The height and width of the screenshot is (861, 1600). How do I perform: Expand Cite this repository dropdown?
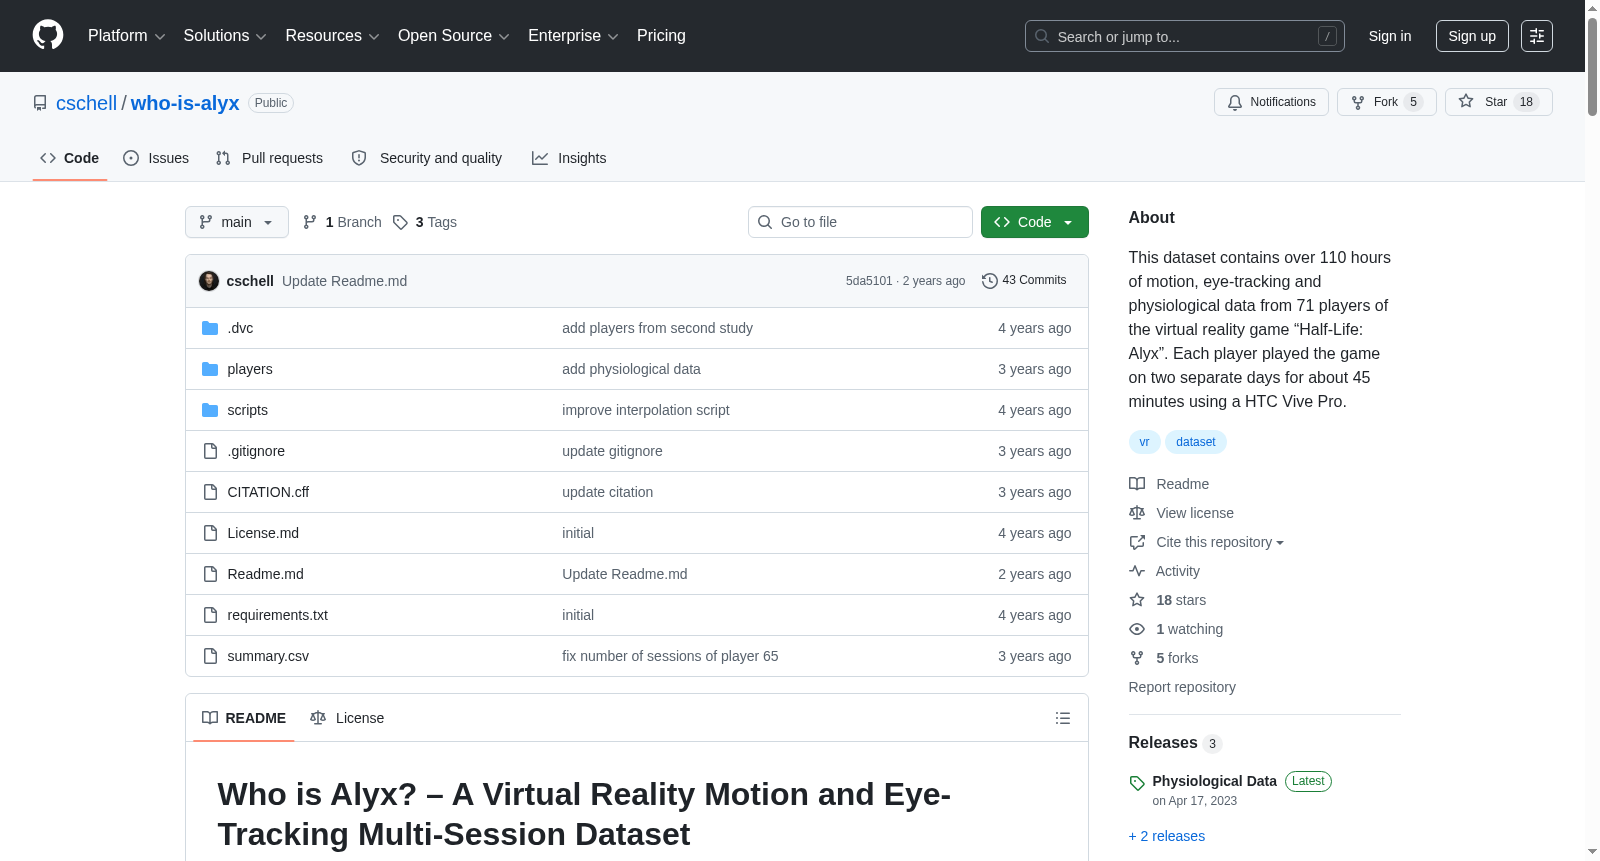pos(1220,542)
